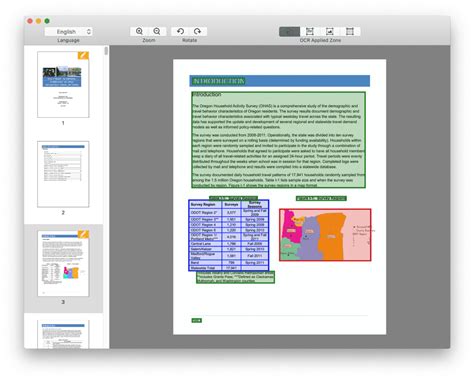
Task: Open page 1 thumbnail
Action: (63, 84)
